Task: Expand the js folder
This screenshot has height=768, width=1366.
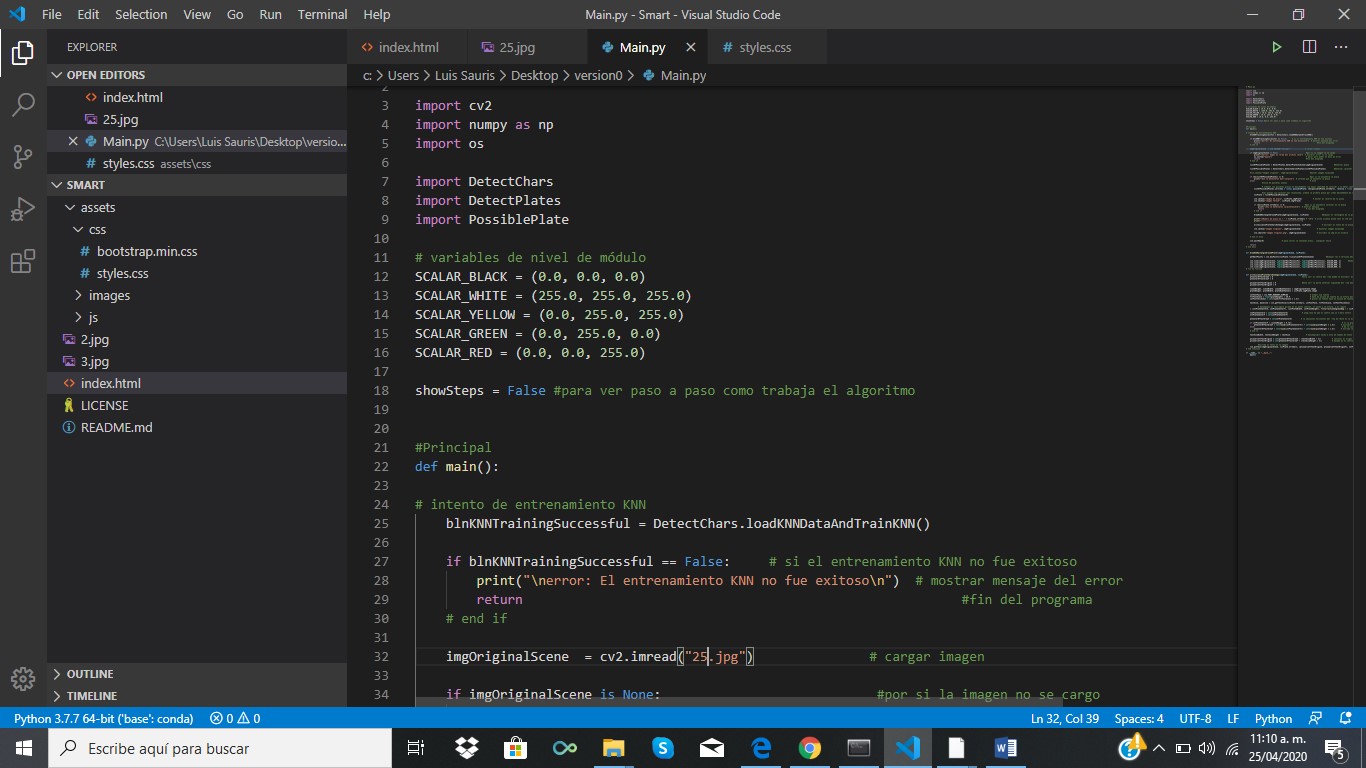Action: [x=197, y=317]
